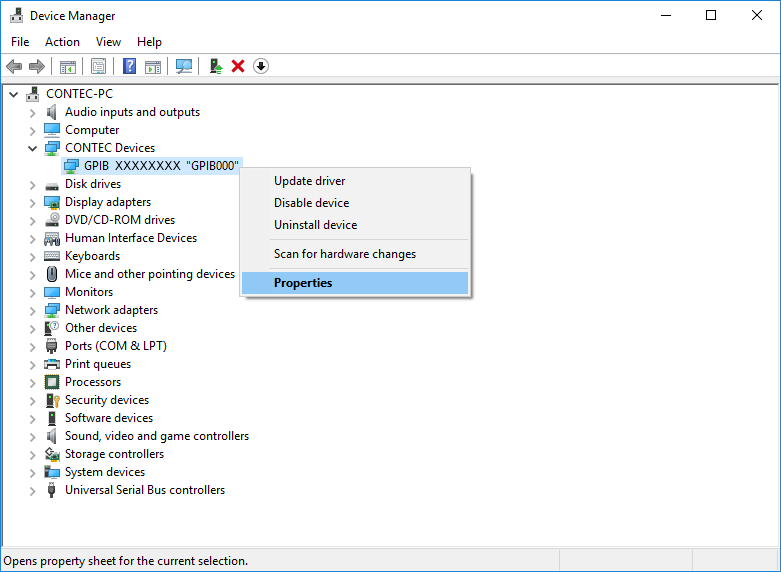The image size is (781, 572).
Task: Expand the Display adapters category
Action: pos(32,202)
